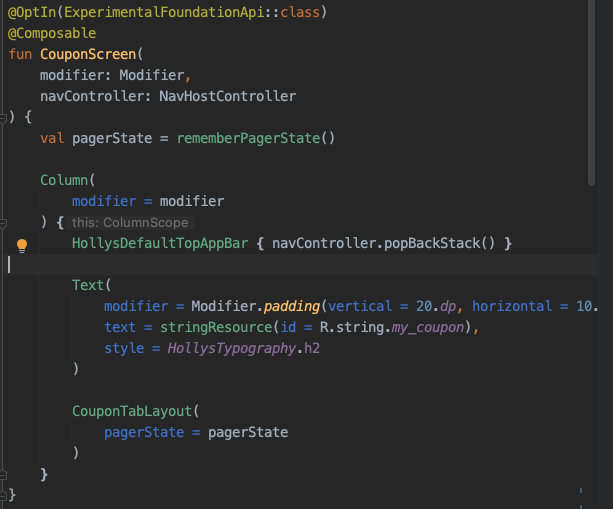The width and height of the screenshot is (613, 509).
Task: Click the "id" named argument in stringResource
Action: coord(288,327)
